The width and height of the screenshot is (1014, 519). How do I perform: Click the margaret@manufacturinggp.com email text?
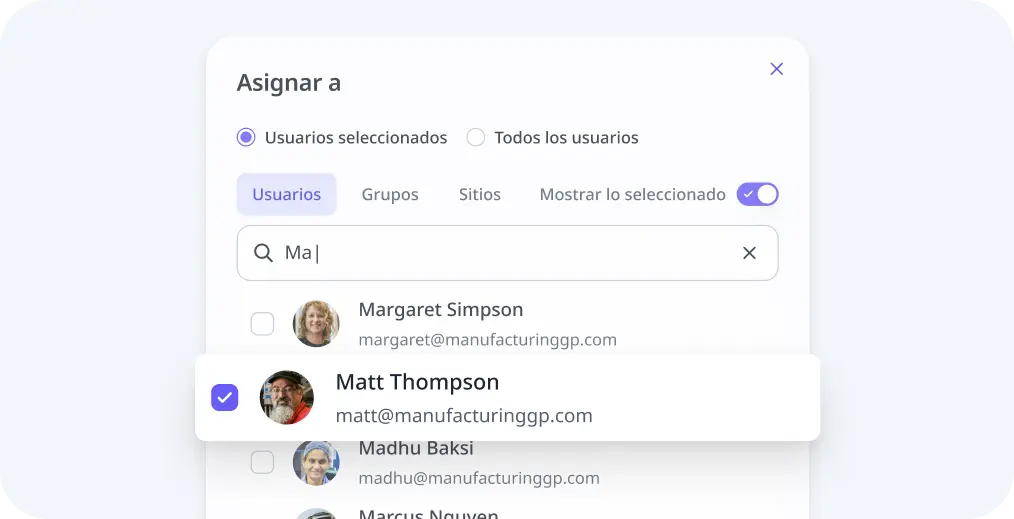point(487,340)
